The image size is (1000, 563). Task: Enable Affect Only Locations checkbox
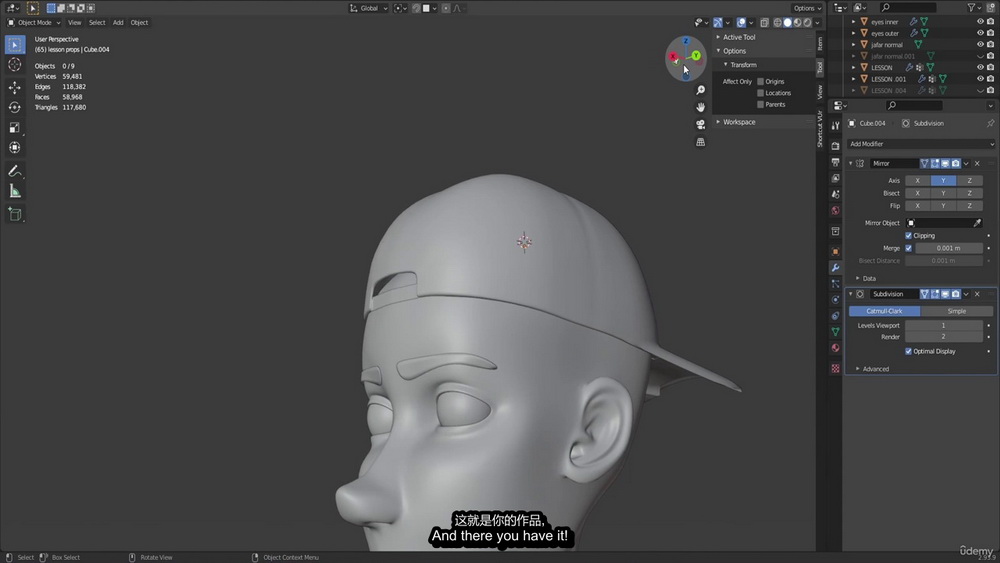pyautogui.click(x=760, y=93)
